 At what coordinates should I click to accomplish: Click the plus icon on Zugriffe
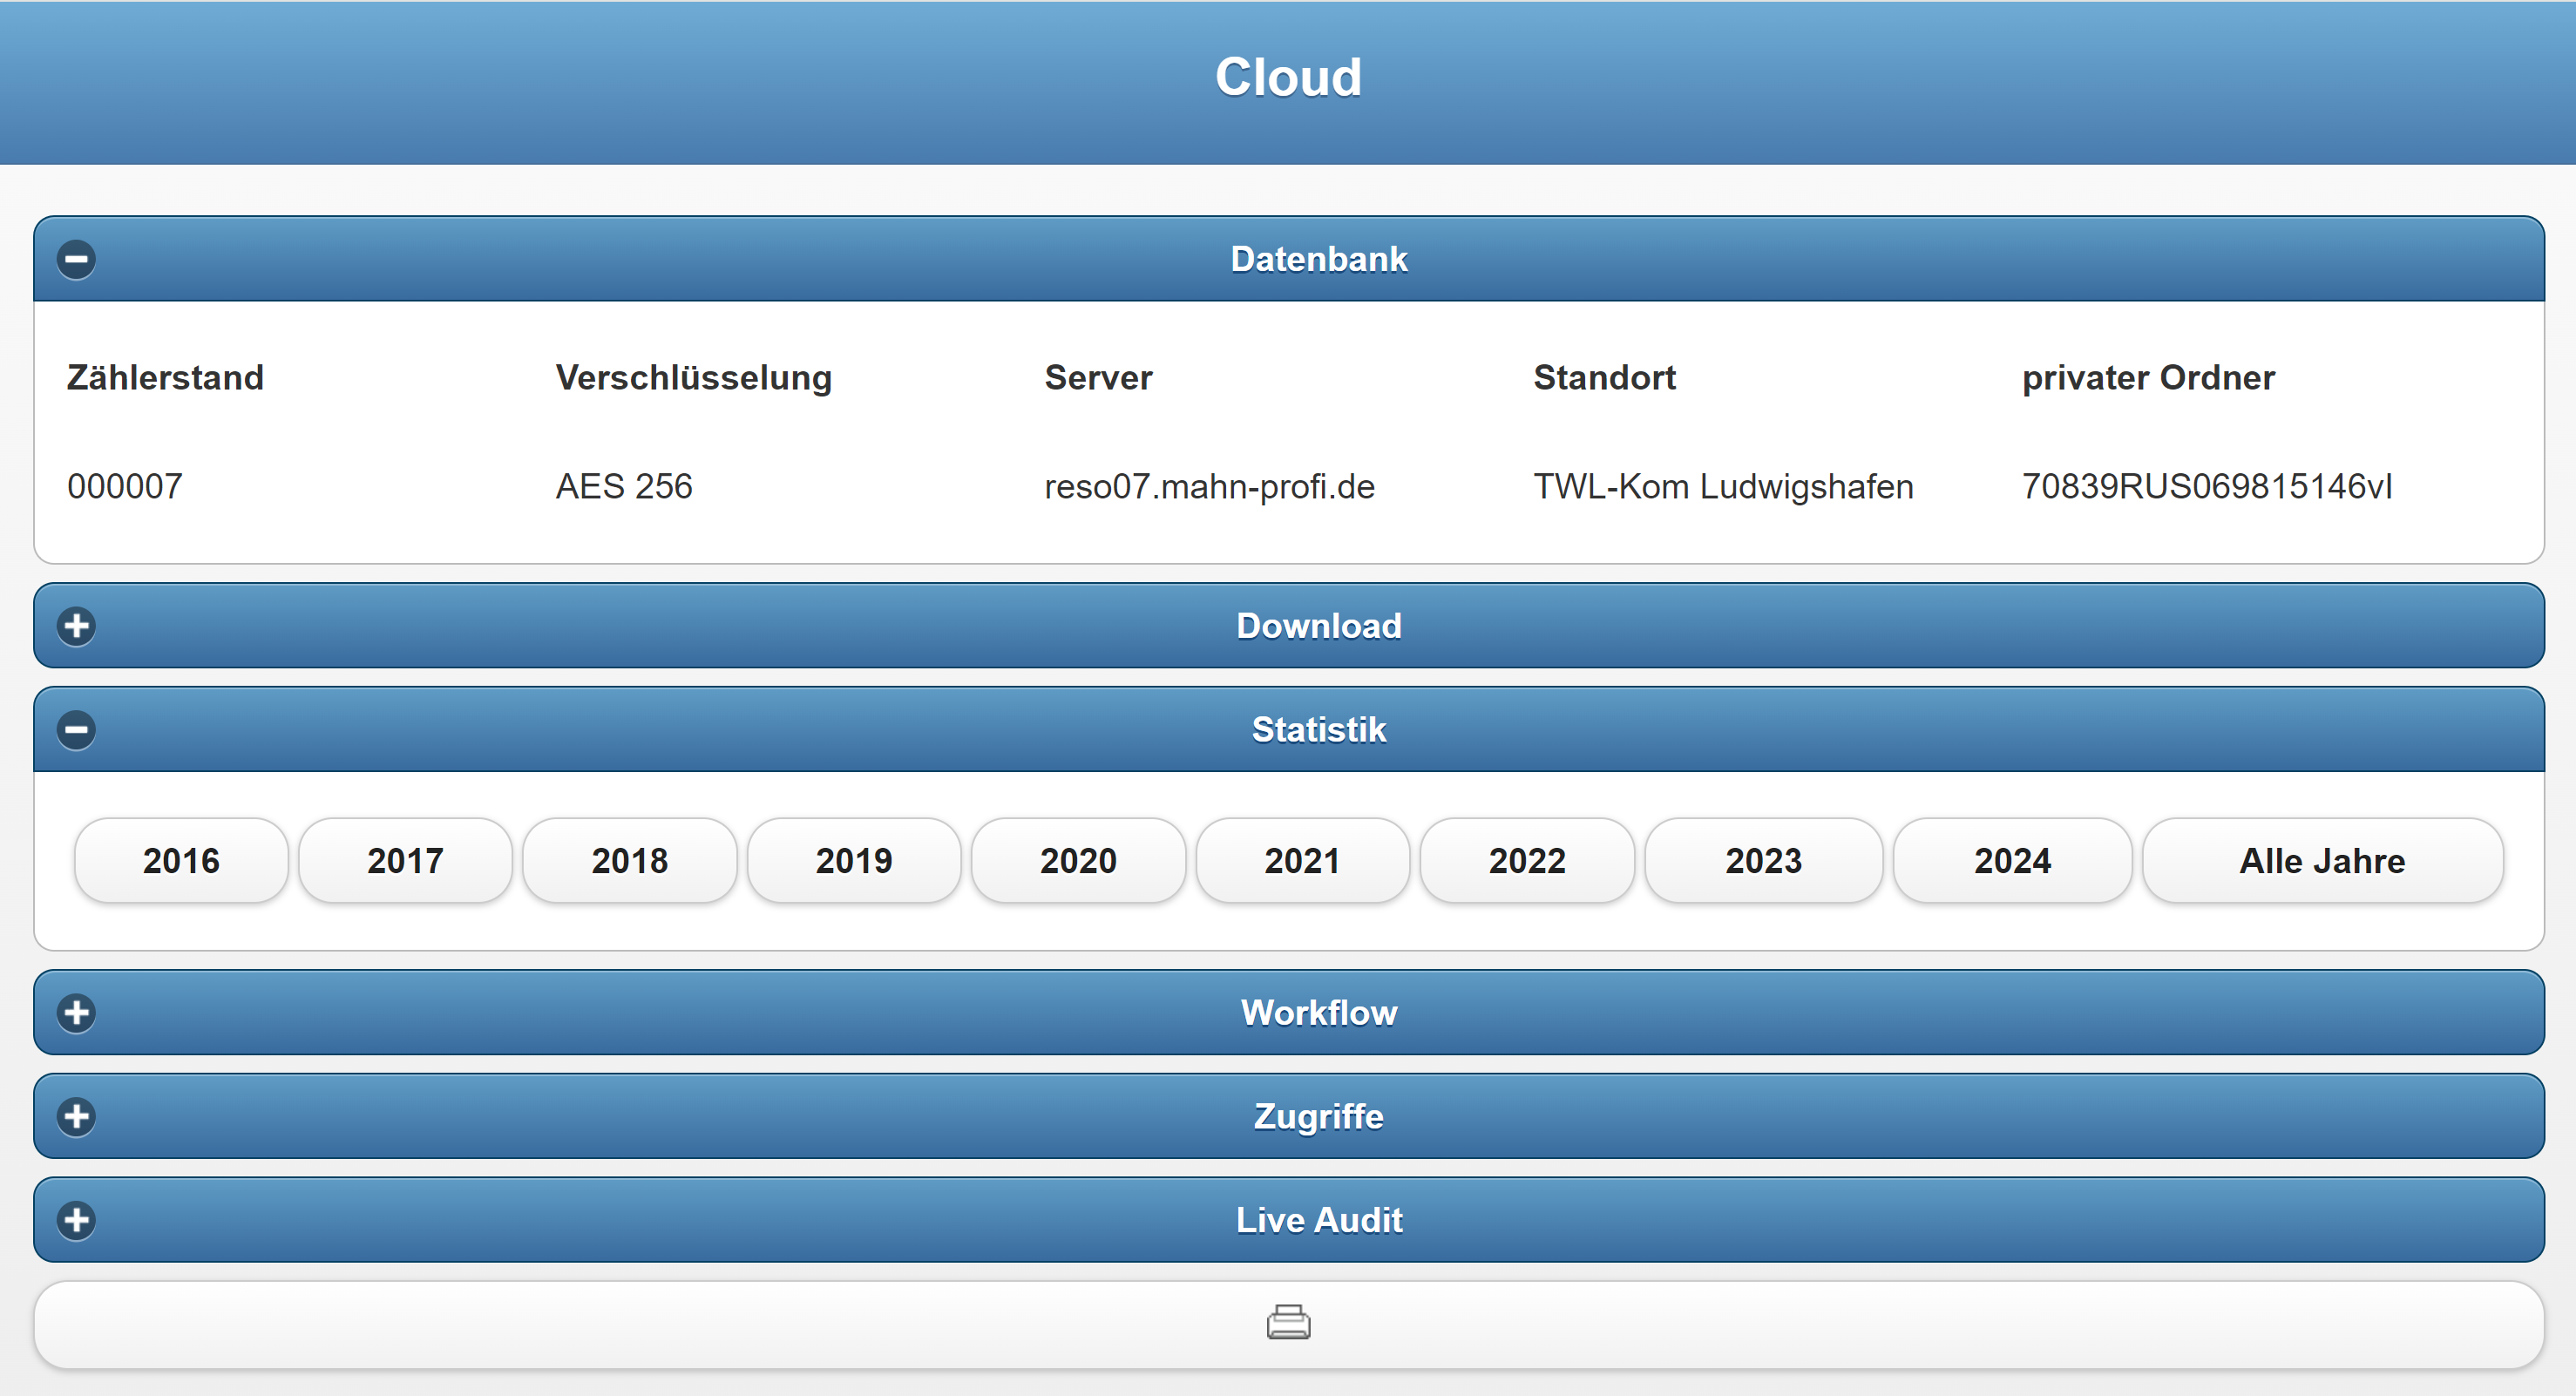[76, 1116]
